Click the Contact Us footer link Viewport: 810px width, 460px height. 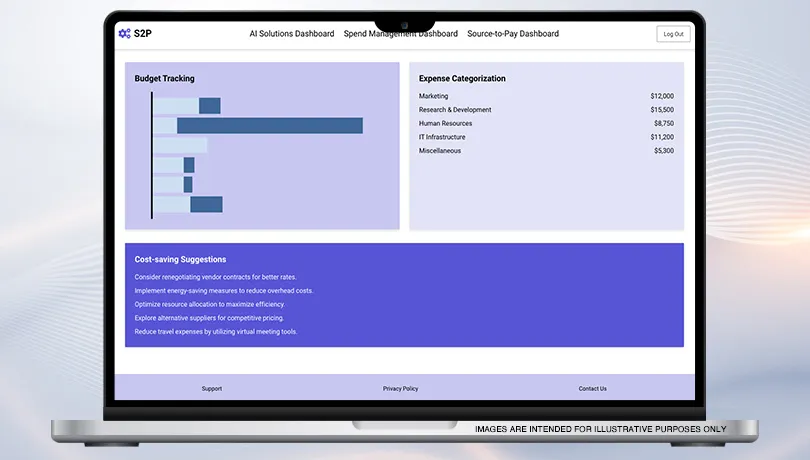tap(592, 388)
